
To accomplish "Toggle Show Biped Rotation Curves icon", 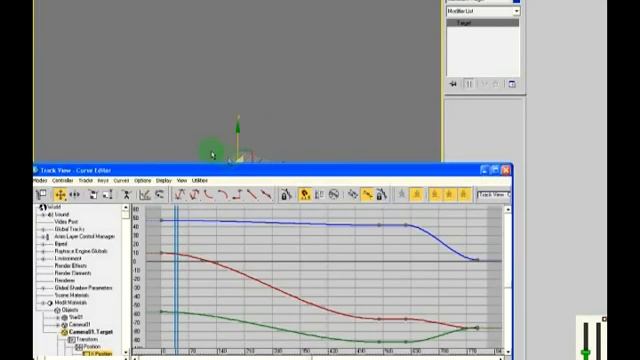I will [x=417, y=195].
